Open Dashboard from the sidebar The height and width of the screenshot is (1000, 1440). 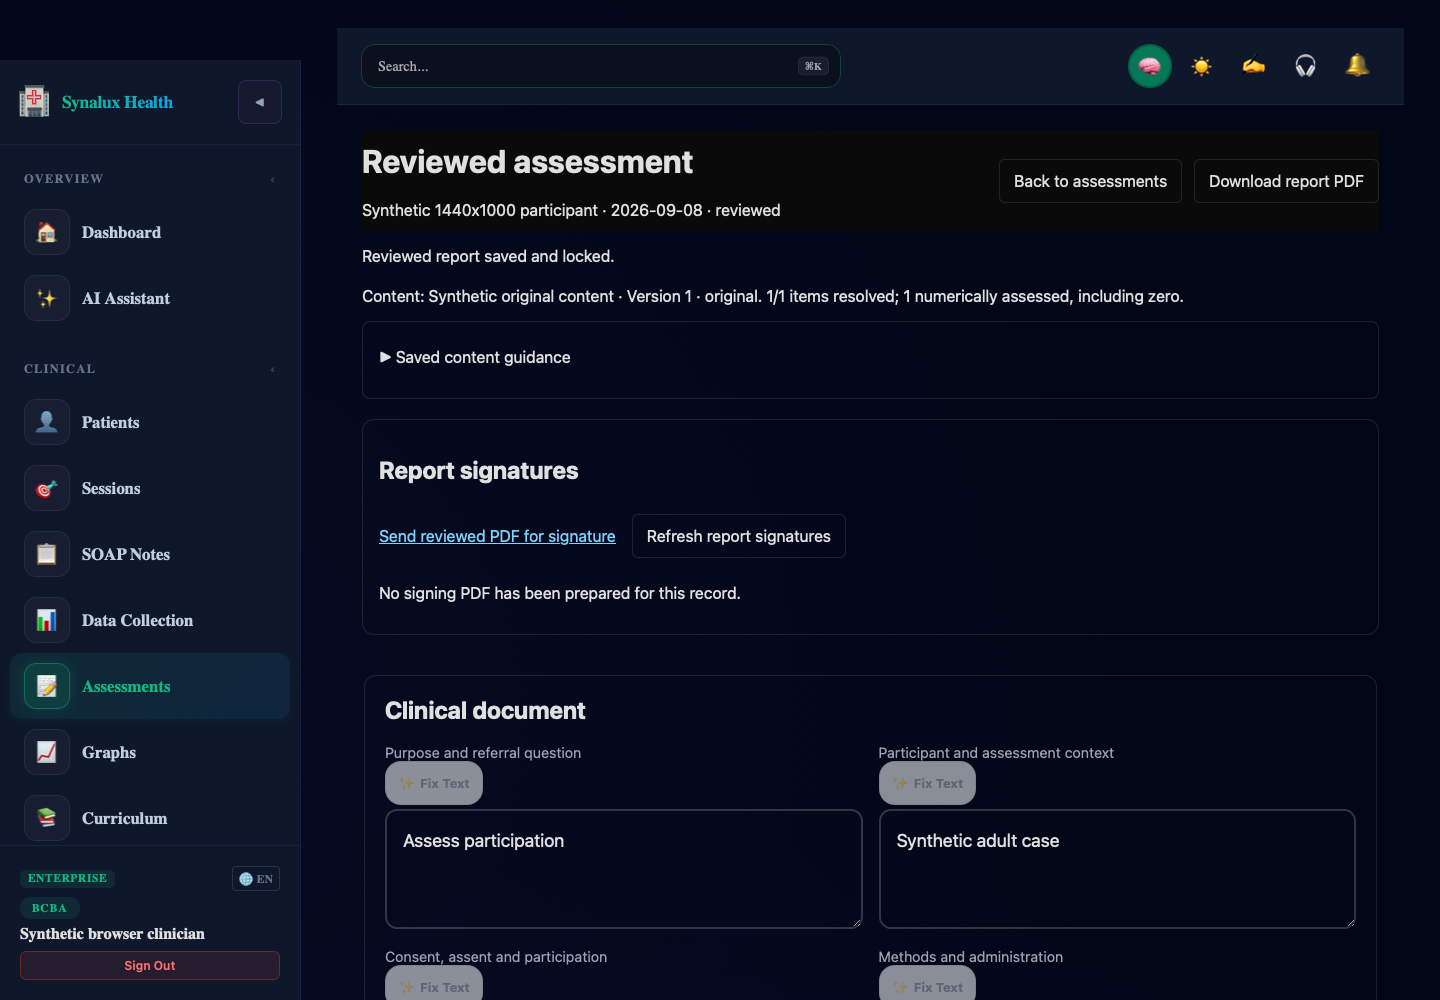(150, 232)
